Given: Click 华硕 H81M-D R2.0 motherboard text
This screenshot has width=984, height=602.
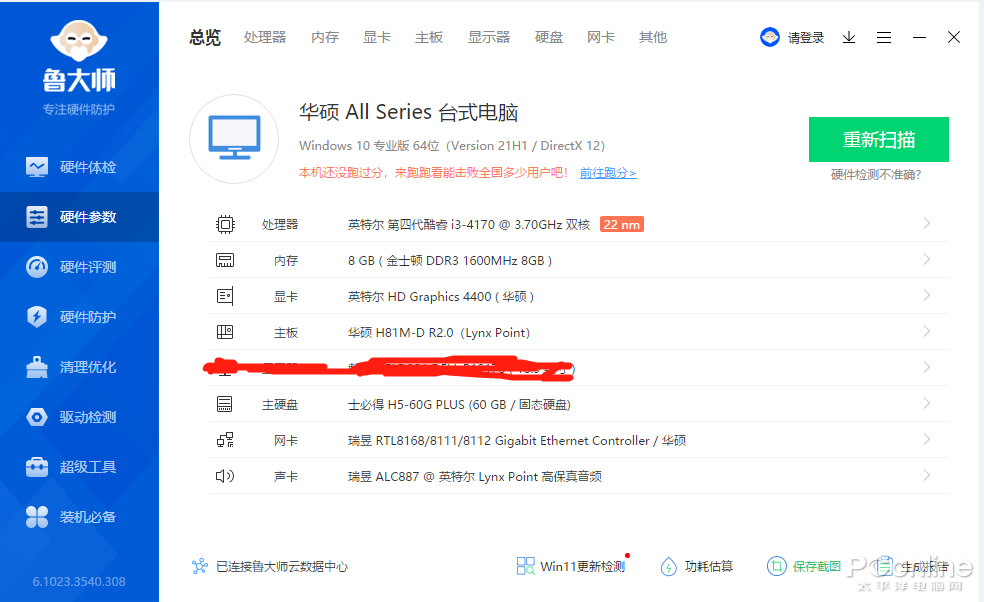Looking at the screenshot, I should [x=439, y=333].
